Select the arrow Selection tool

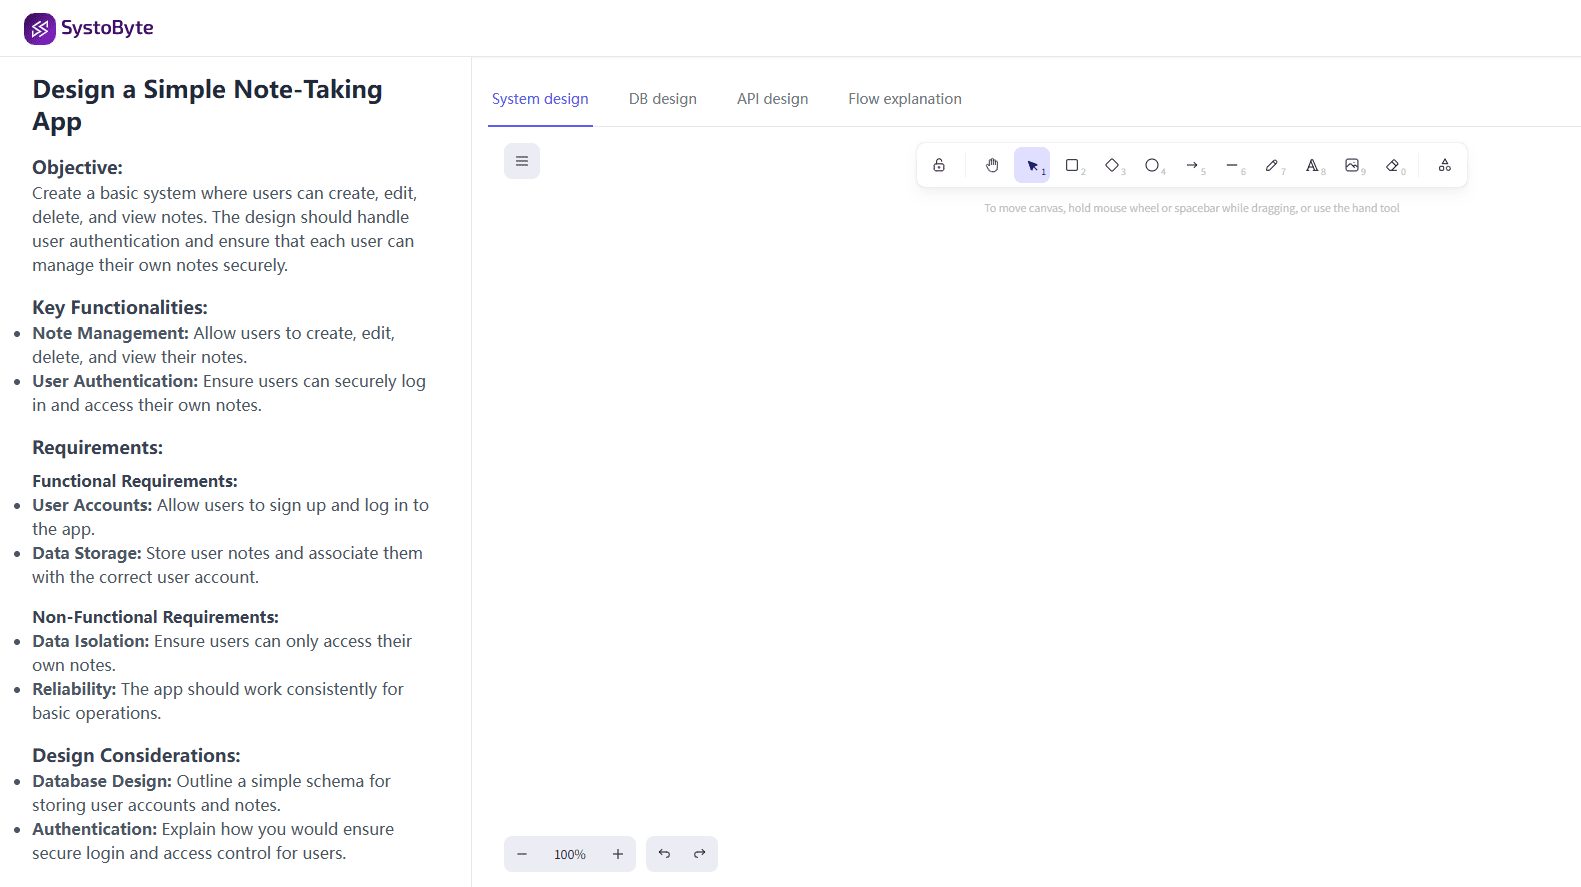[x=1032, y=165]
